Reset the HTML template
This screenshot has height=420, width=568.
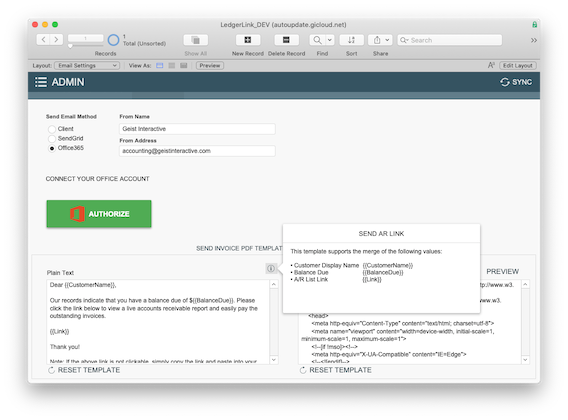tap(336, 370)
